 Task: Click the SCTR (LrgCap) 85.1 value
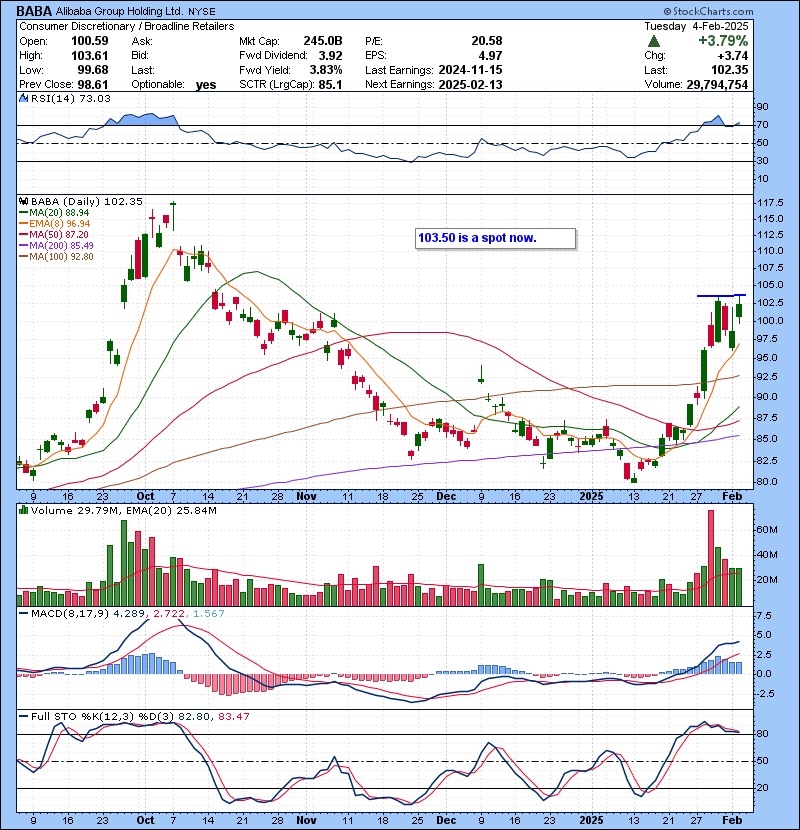(x=330, y=85)
